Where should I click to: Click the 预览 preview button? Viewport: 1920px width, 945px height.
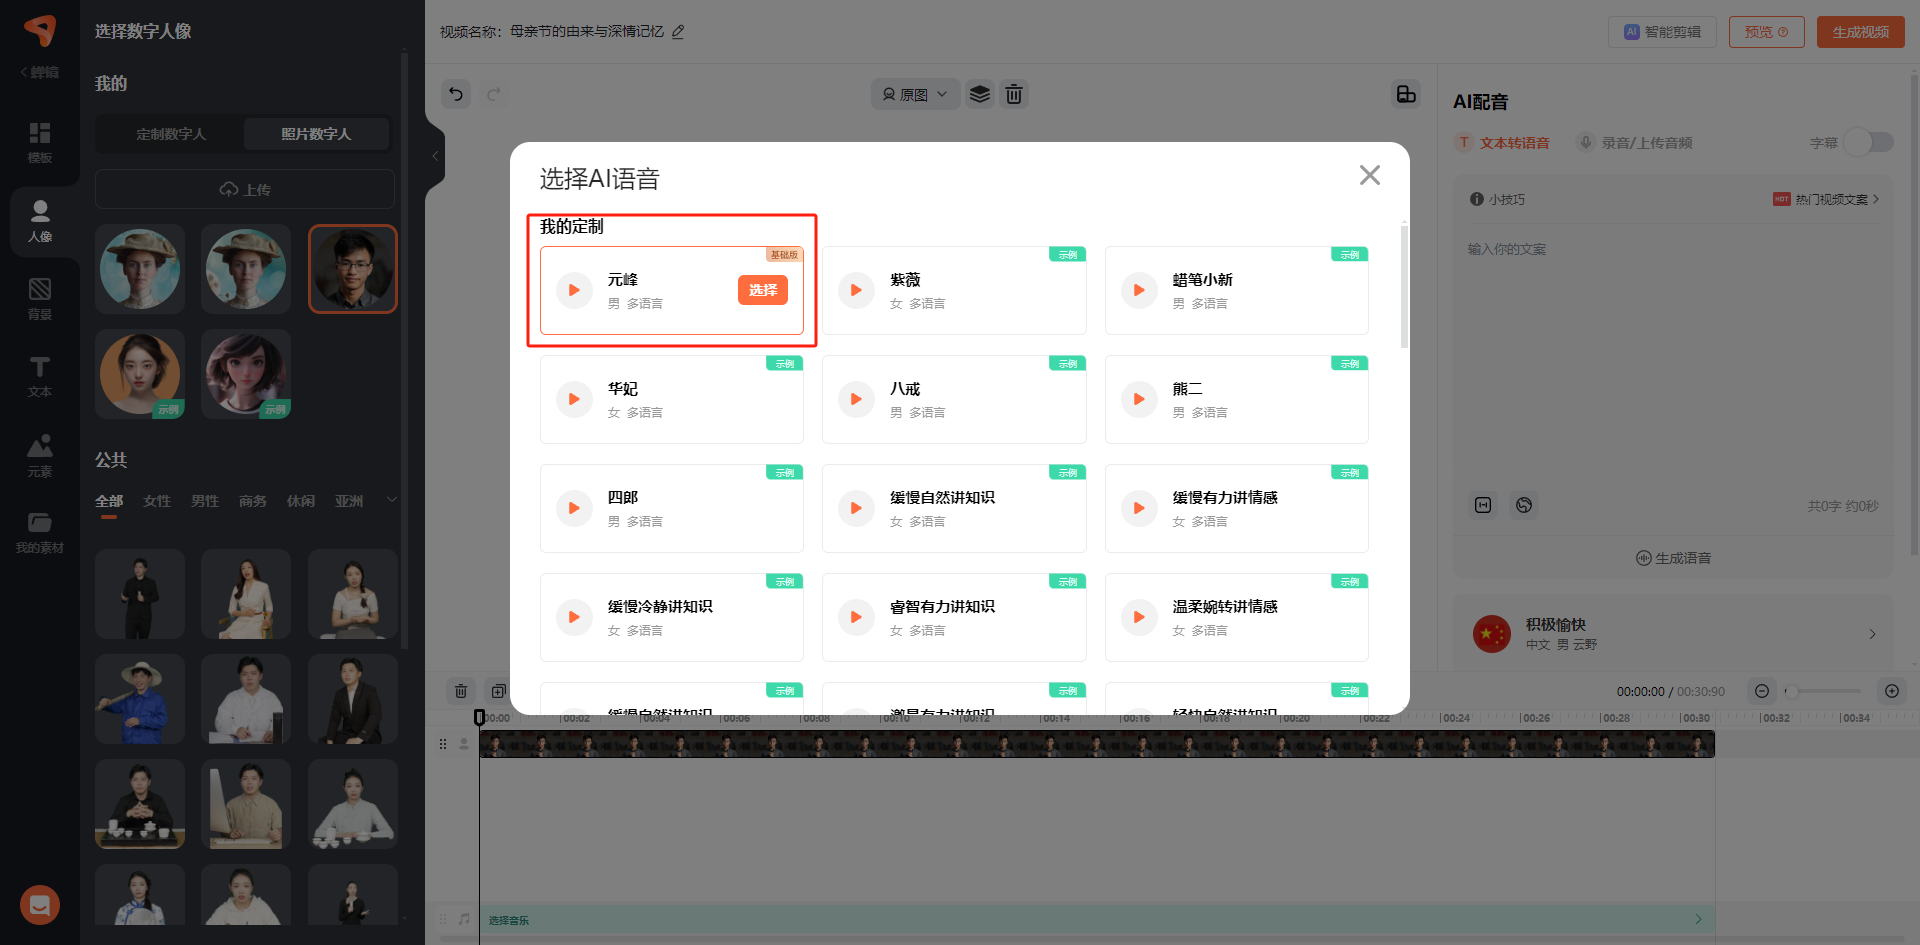click(x=1766, y=32)
